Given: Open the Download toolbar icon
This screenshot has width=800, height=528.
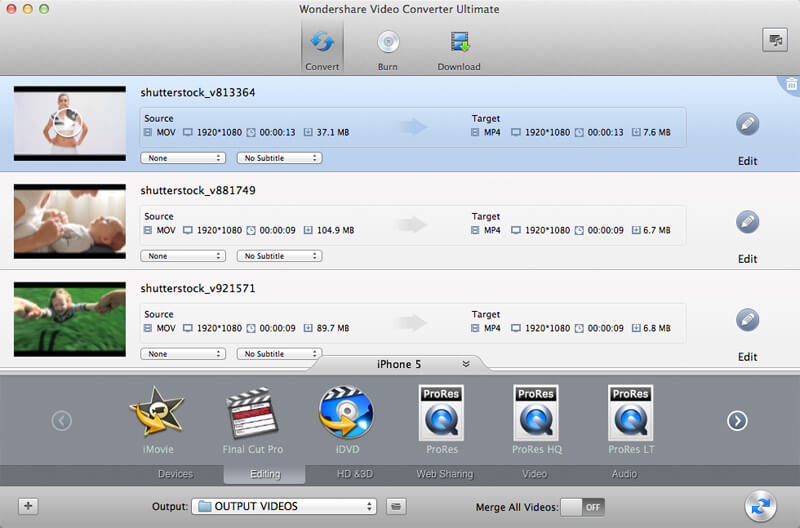Looking at the screenshot, I should coord(459,43).
